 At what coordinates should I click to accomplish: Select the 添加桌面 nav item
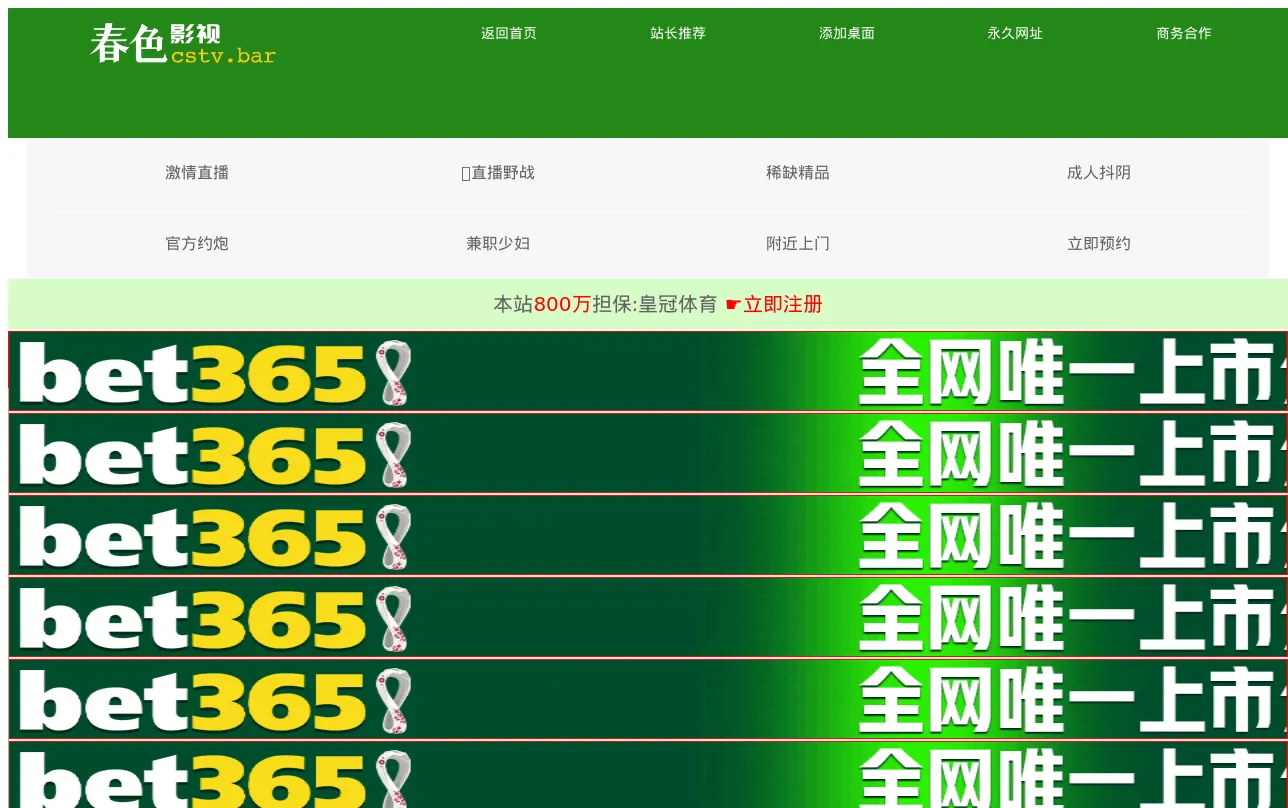pyautogui.click(x=847, y=33)
